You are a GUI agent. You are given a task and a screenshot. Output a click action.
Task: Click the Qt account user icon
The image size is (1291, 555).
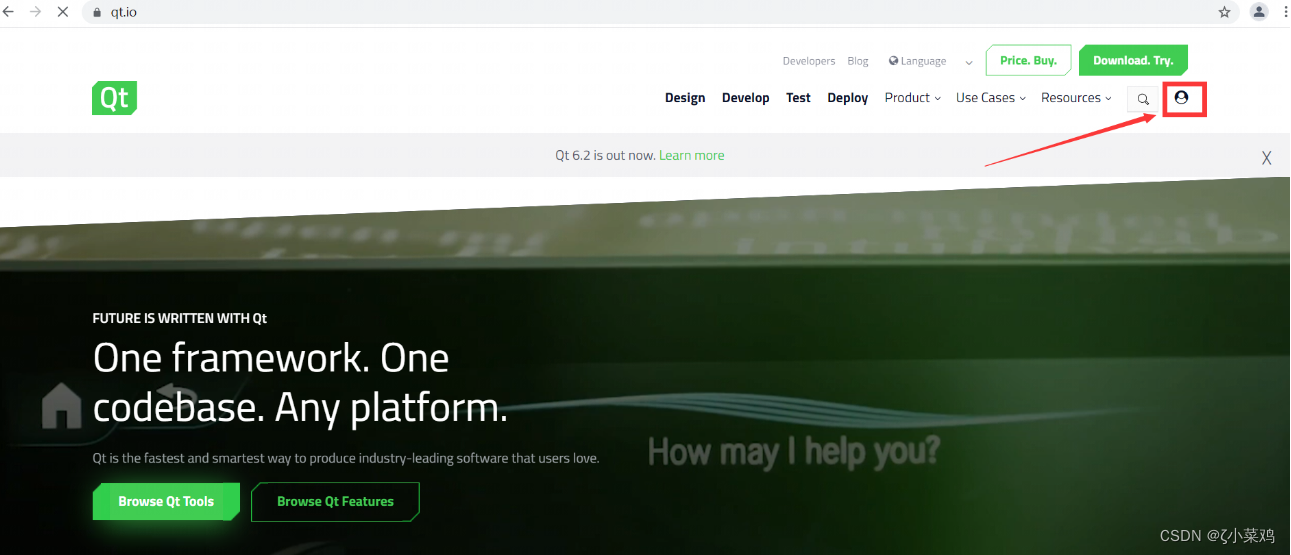pos(1181,98)
